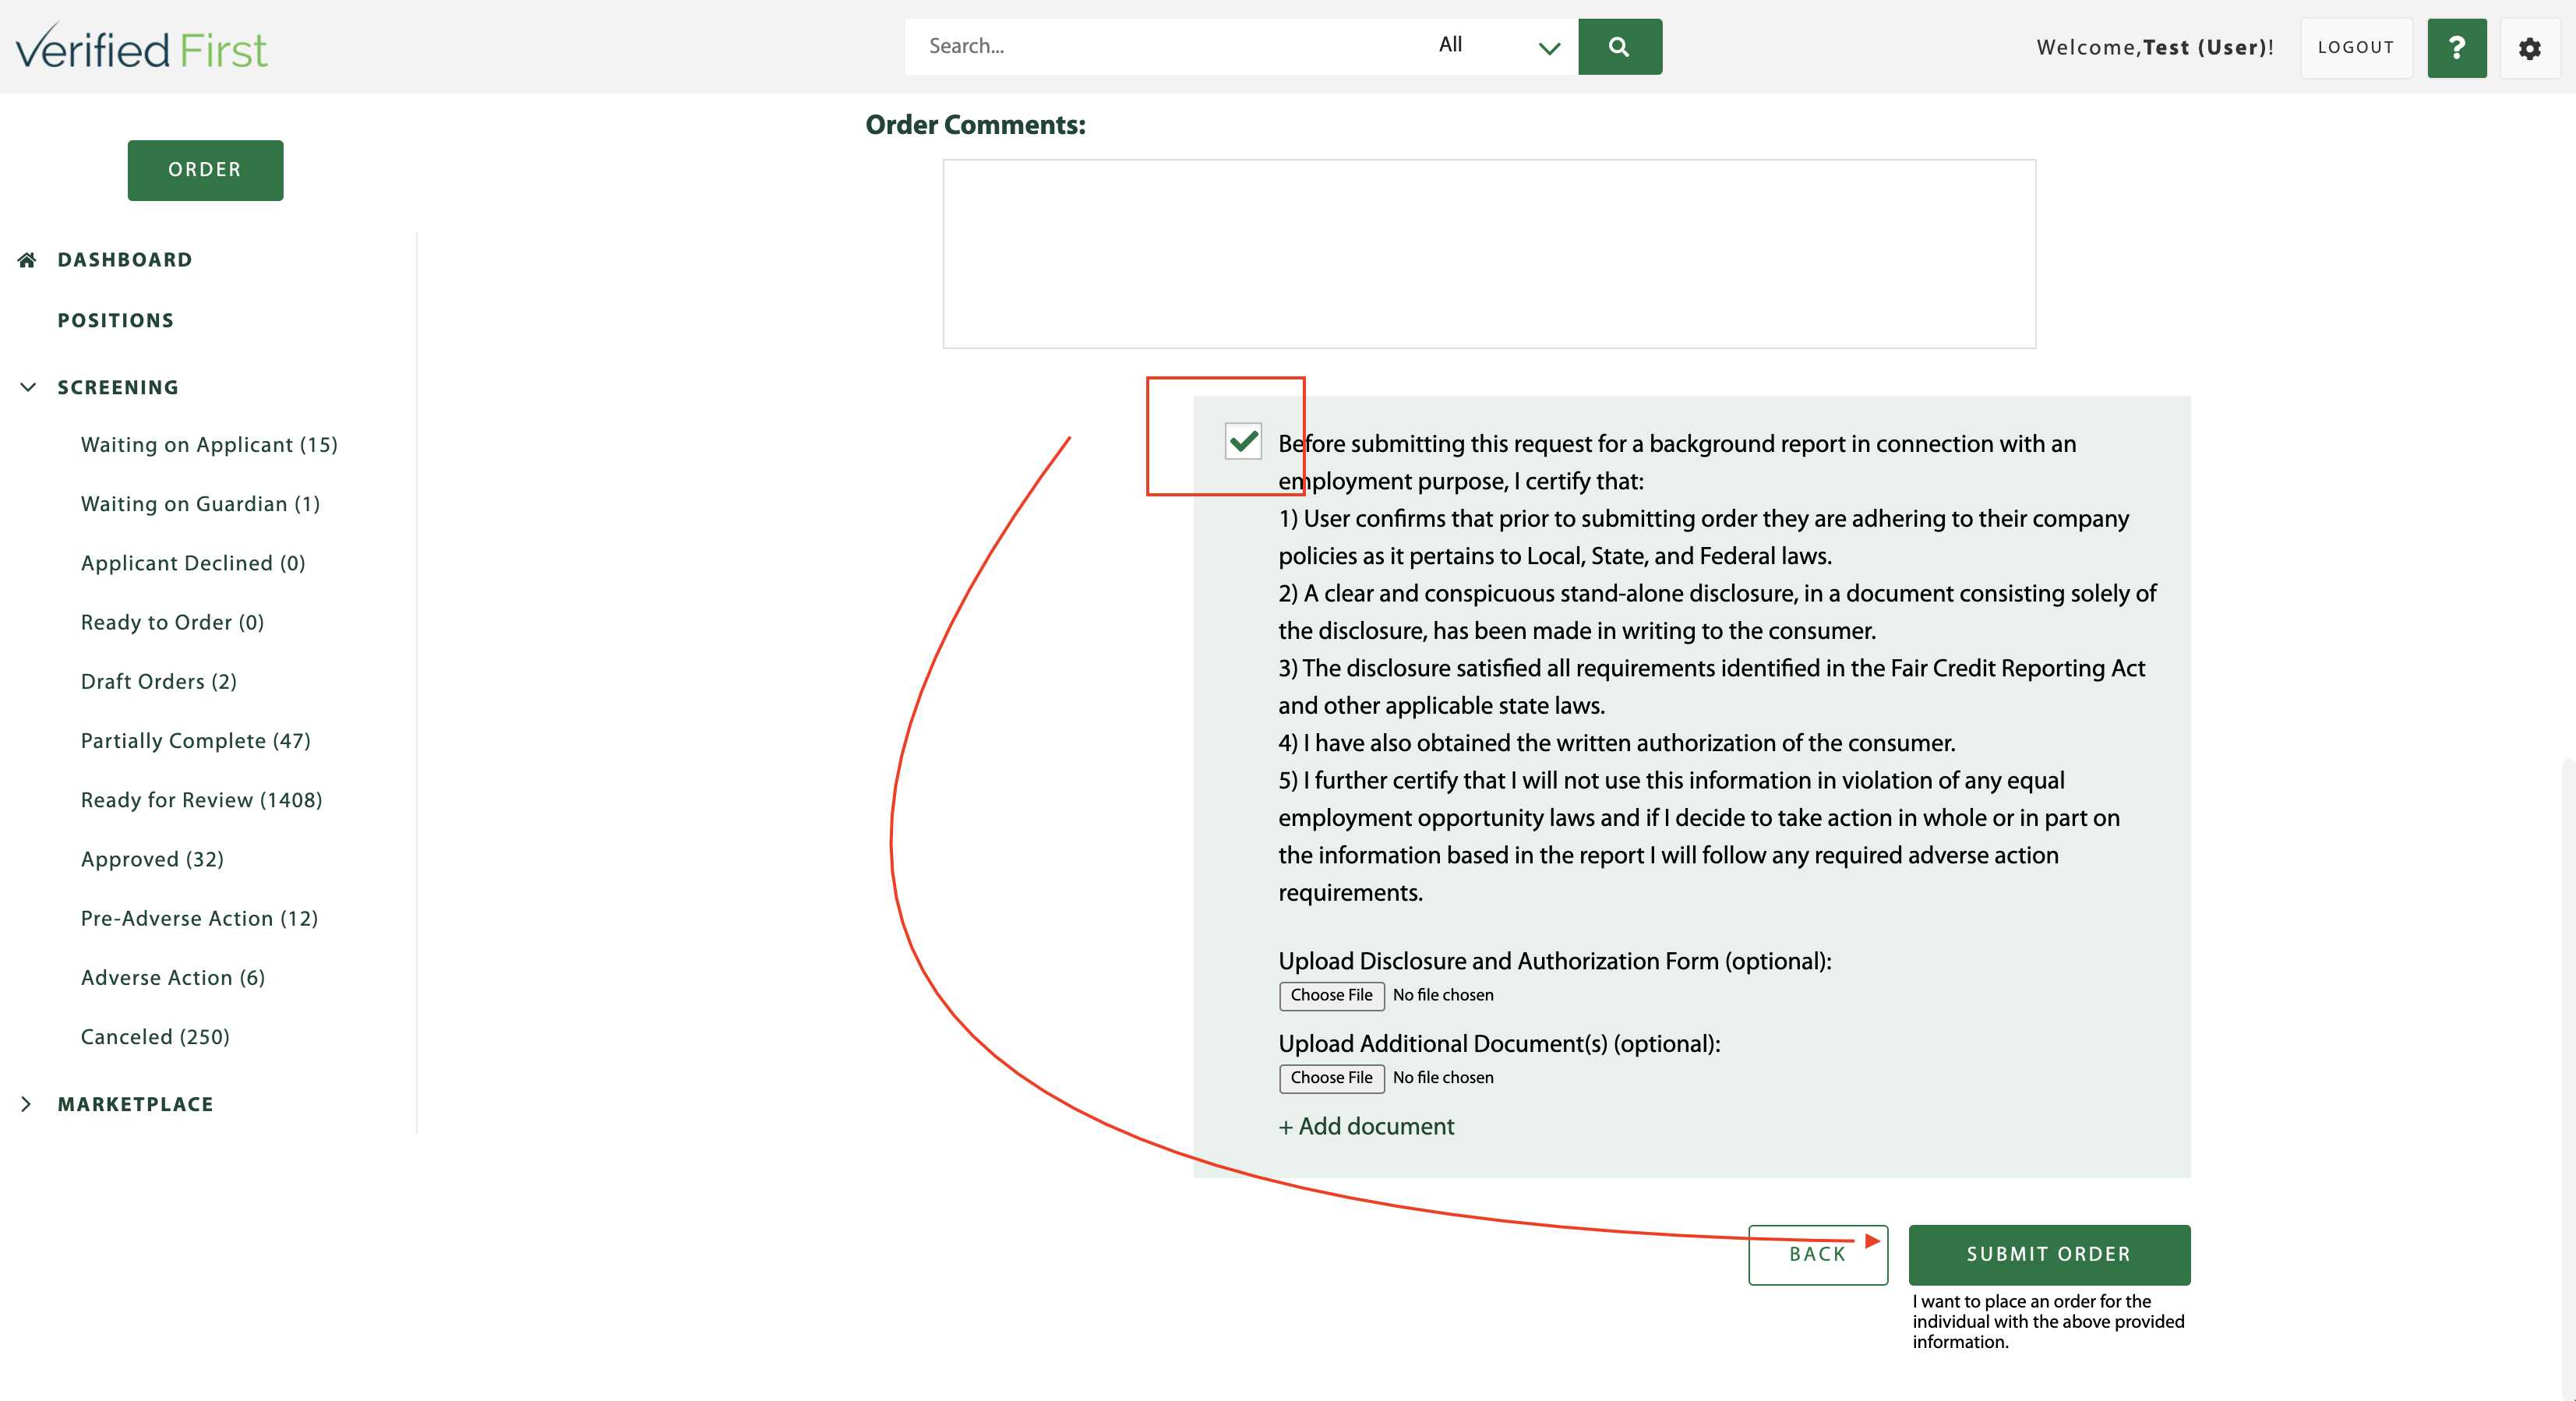Image resolution: width=2576 pixels, height=1401 pixels.
Task: Open the settings gear icon
Action: click(2529, 48)
